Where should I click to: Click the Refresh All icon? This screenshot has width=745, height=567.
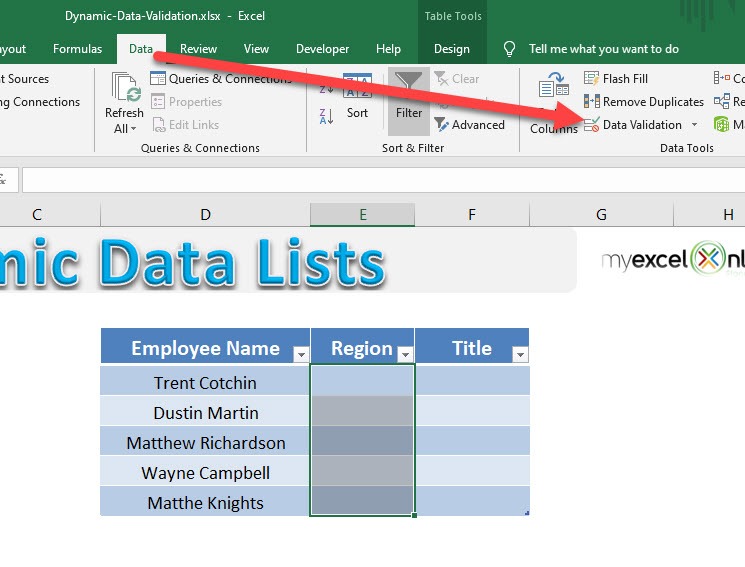[x=126, y=87]
